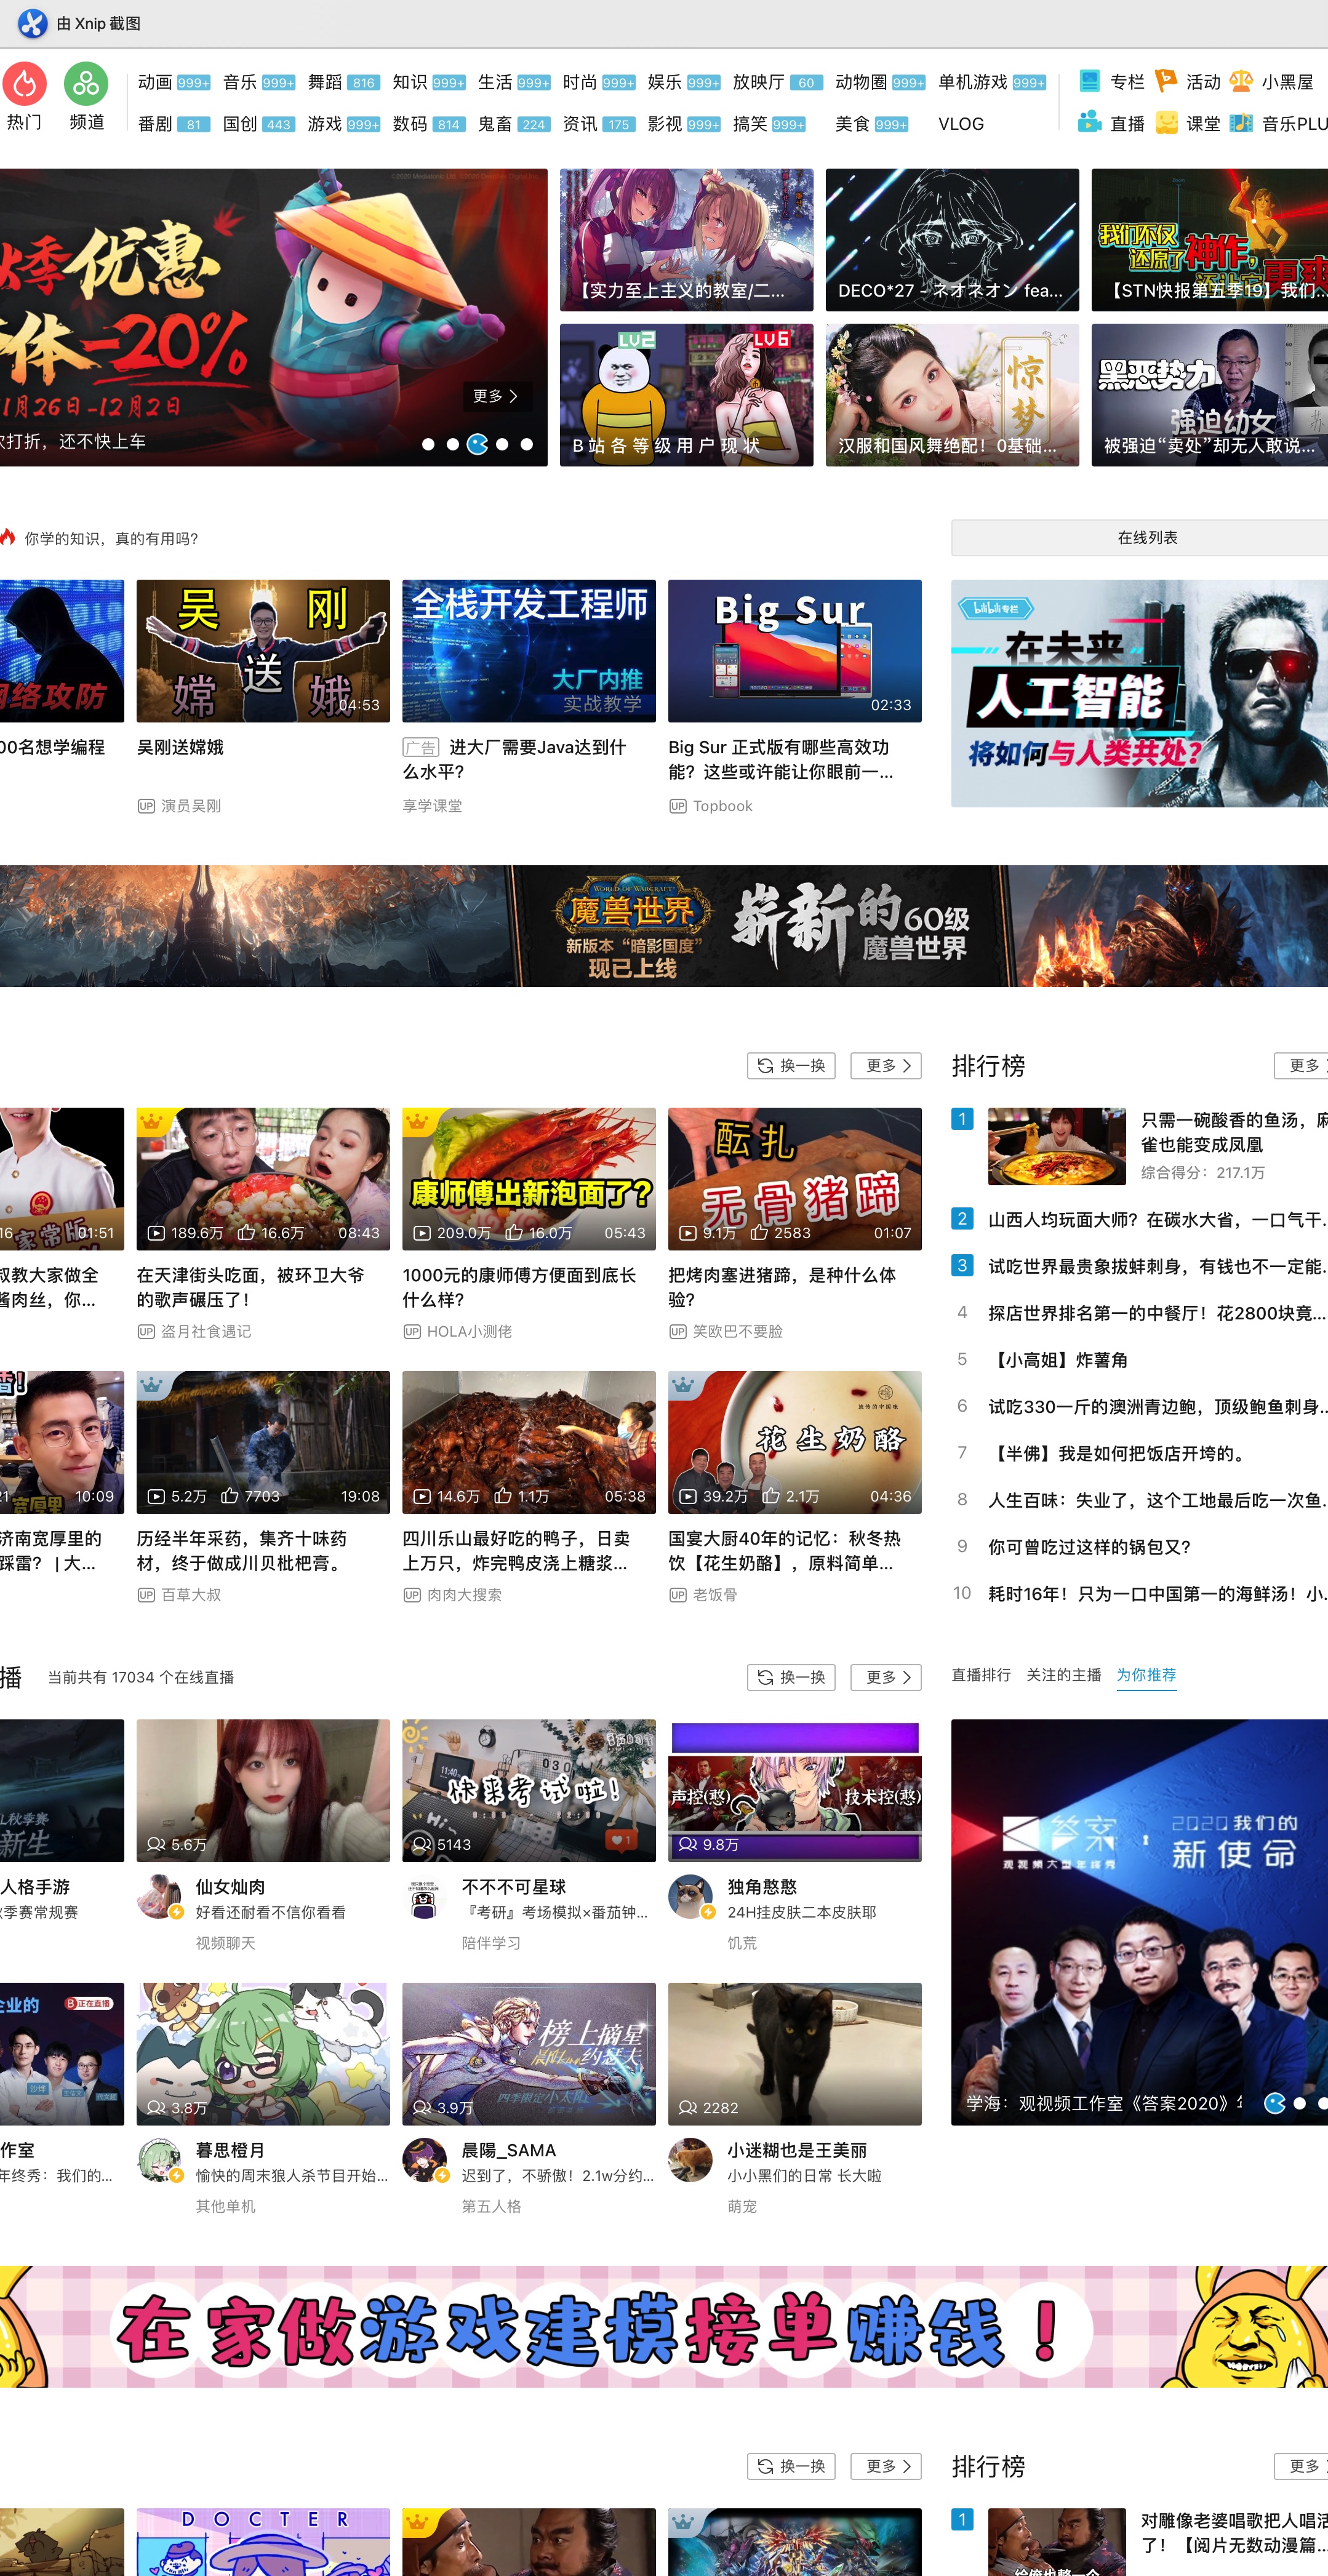1328x2576 pixels.
Task: Select first dot of main banner carousel
Action: tap(428, 444)
